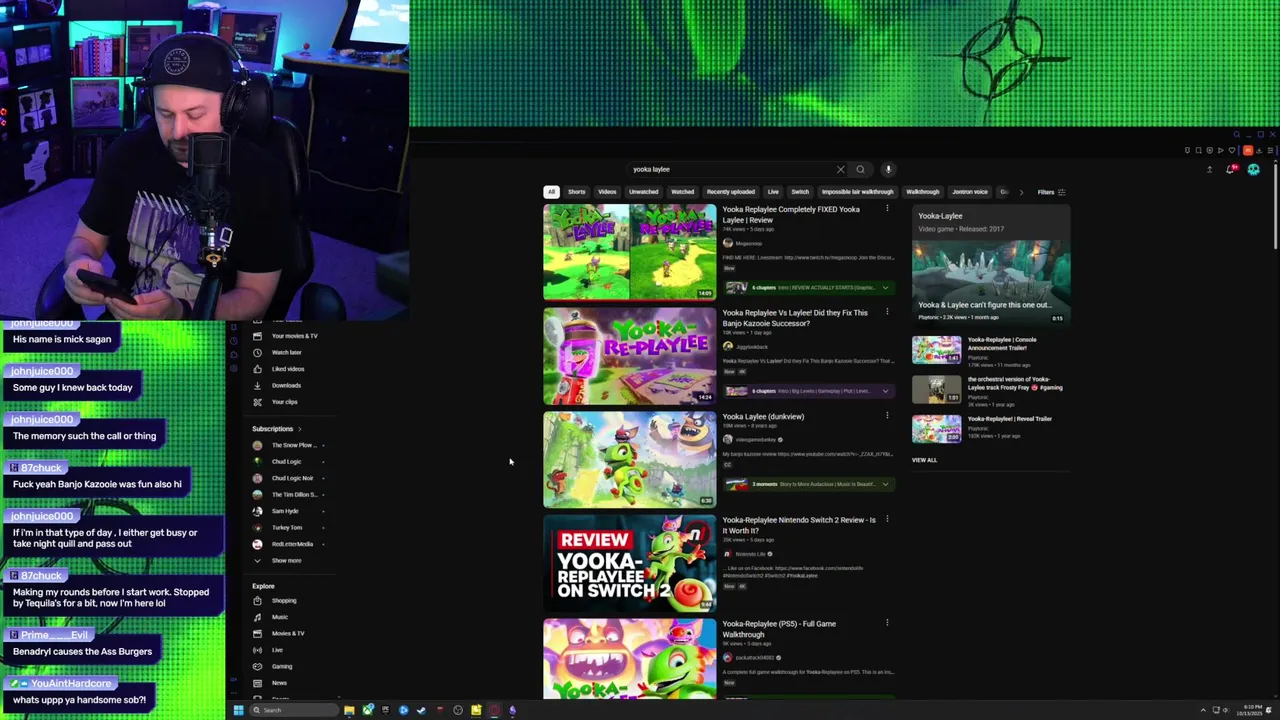Click the Frosty Fray orchestral track thumbnail

click(937, 389)
